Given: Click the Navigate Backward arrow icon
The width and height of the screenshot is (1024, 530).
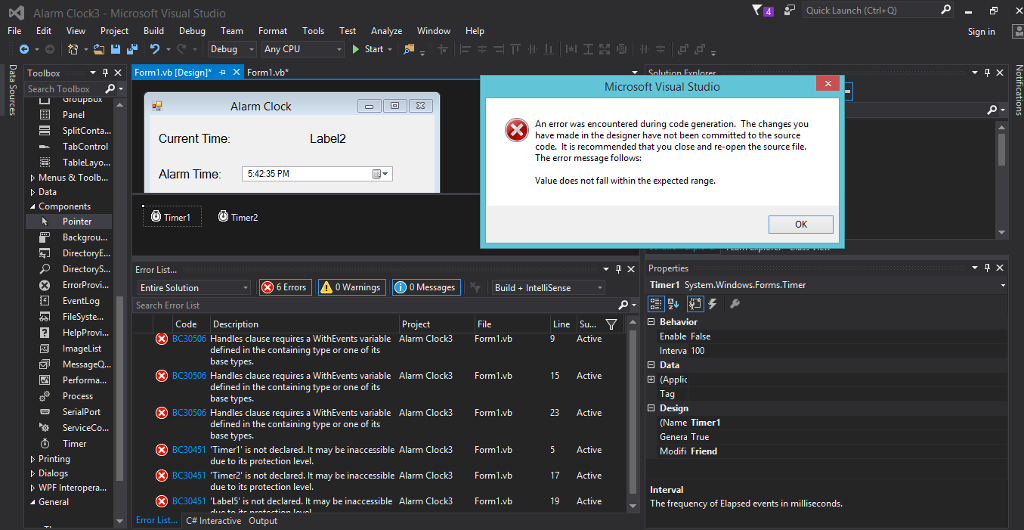Looking at the screenshot, I should 24,49.
